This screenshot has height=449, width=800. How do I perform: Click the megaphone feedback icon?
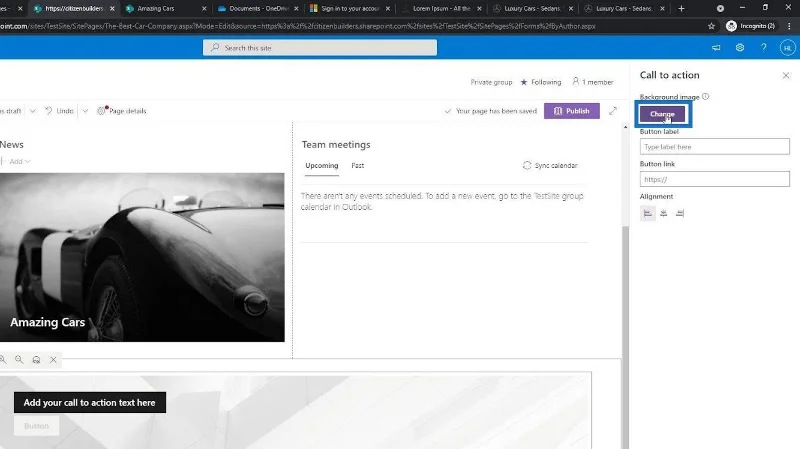(x=716, y=47)
